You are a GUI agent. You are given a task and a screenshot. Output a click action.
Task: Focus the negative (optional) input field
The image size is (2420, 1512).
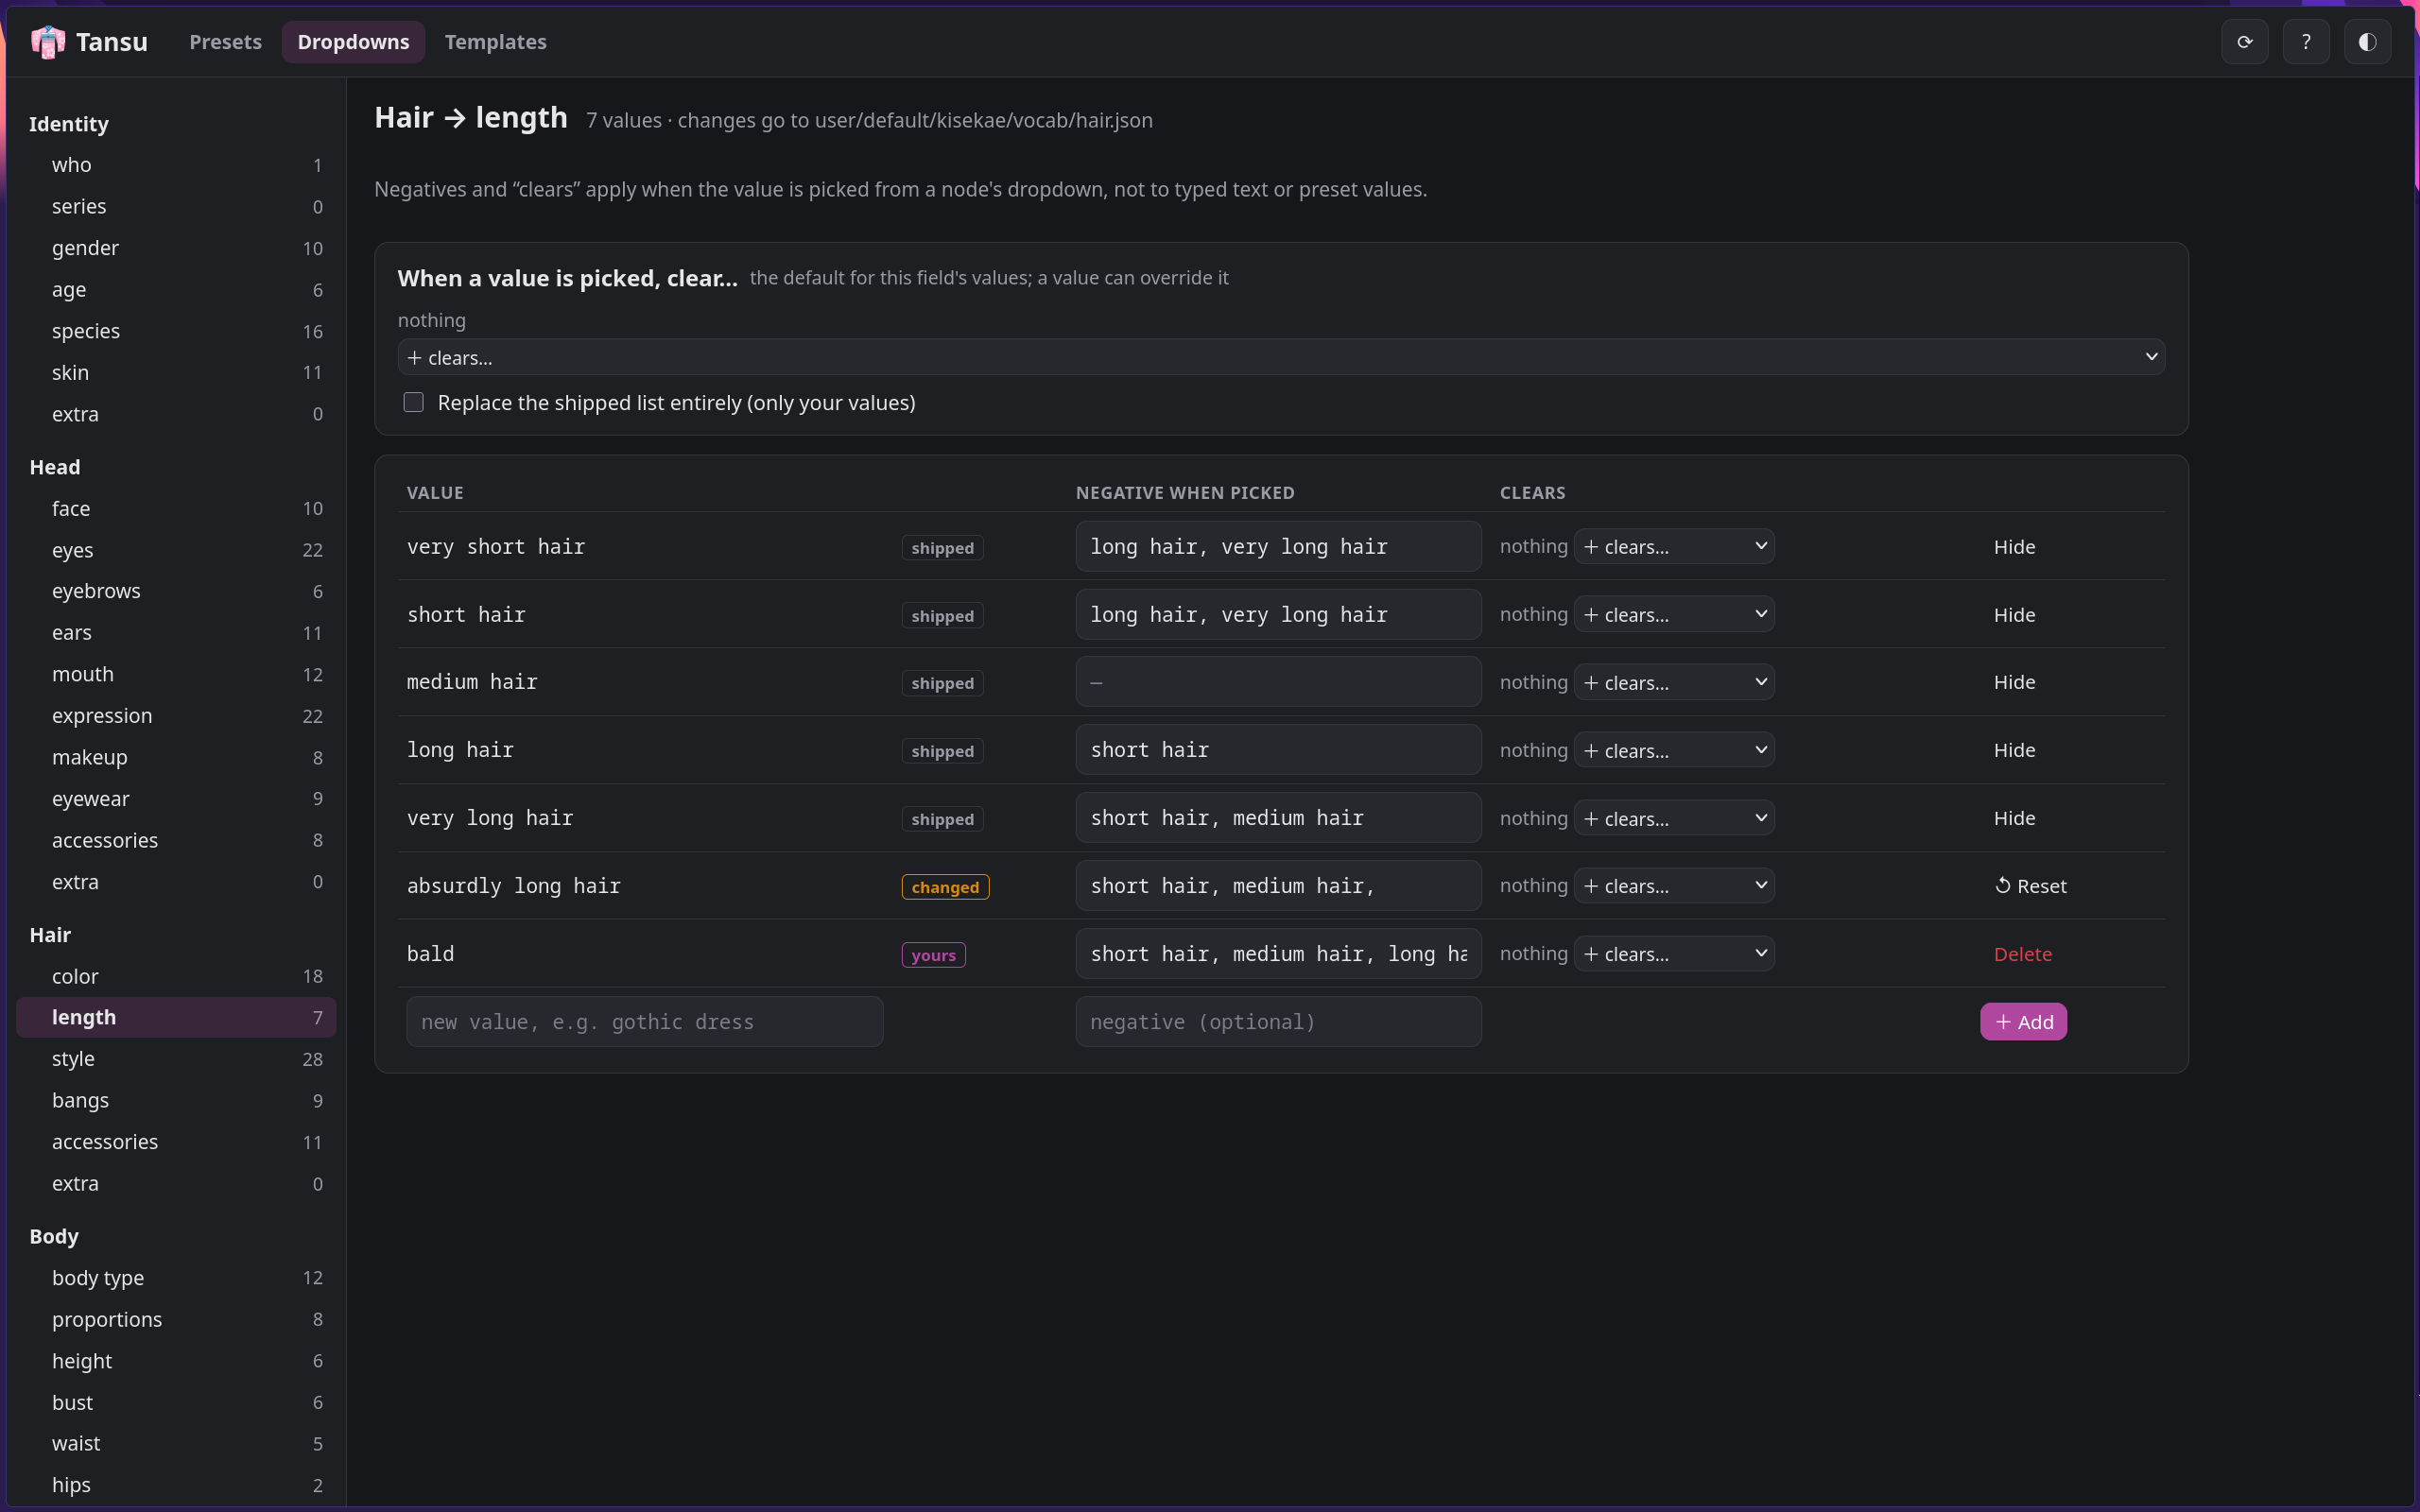pos(1278,1022)
